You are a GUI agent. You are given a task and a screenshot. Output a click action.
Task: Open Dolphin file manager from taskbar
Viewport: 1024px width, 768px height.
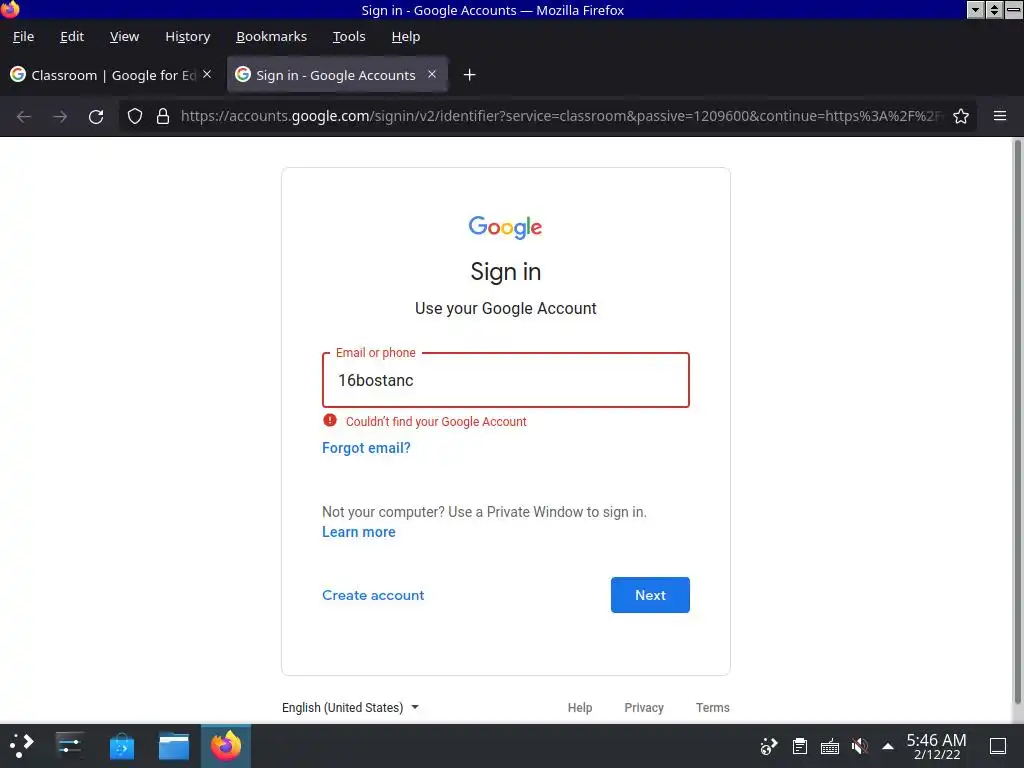coord(174,746)
